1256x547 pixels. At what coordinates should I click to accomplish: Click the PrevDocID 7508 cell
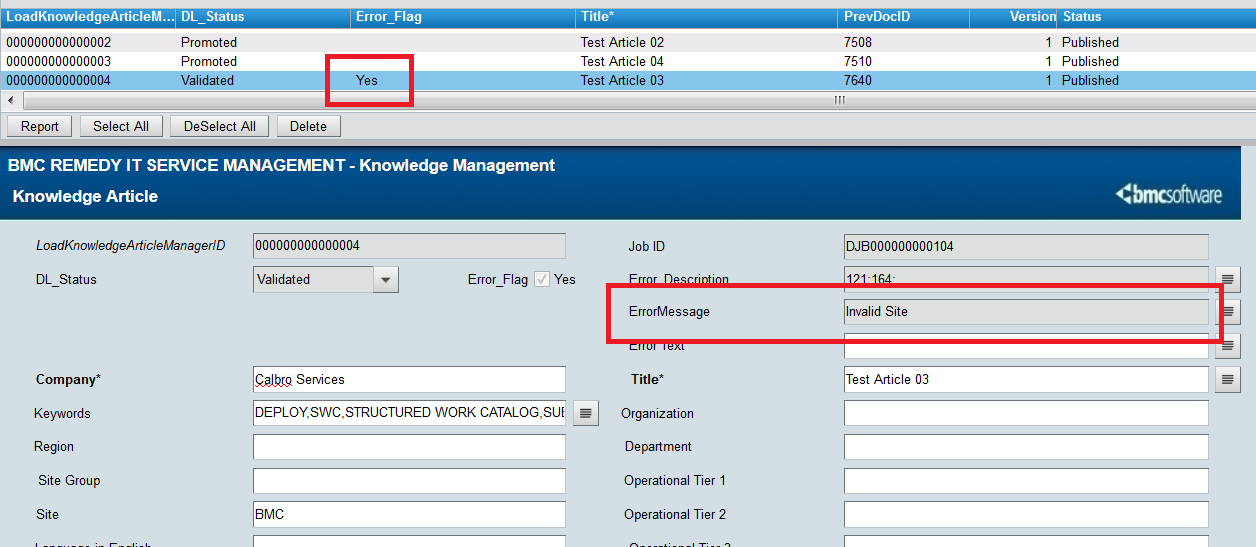point(858,42)
